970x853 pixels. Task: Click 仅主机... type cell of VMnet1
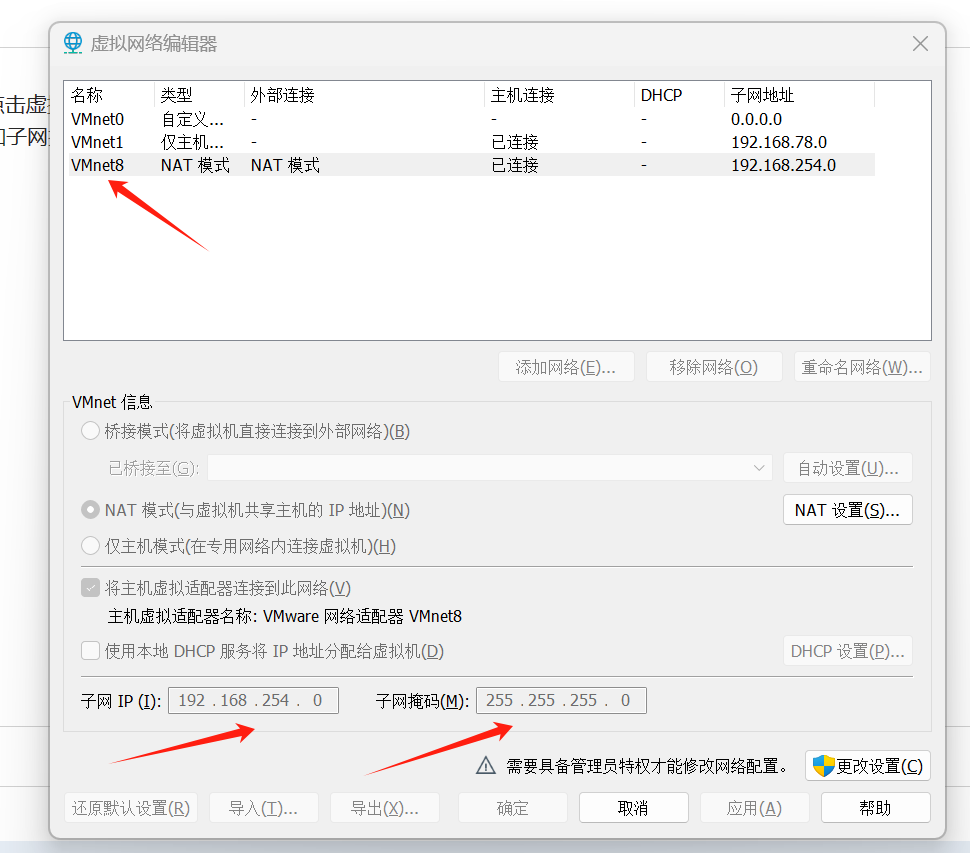point(192,142)
